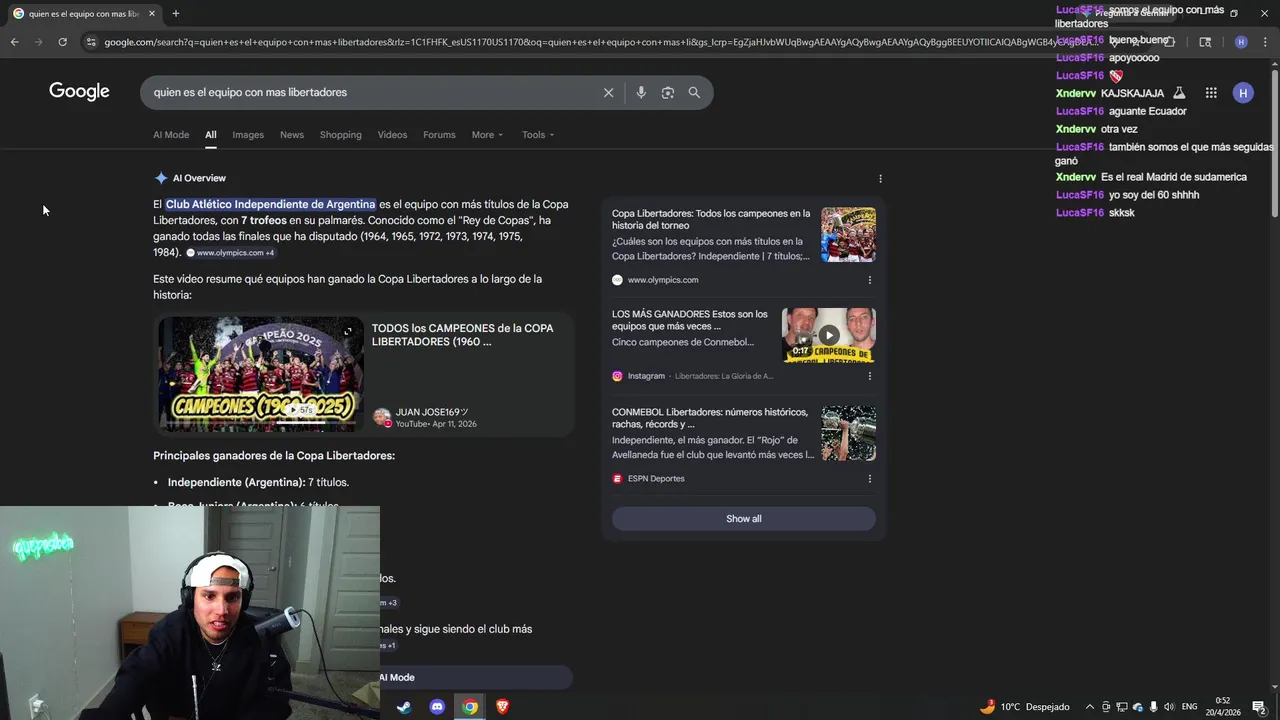
Task: Open Google Lens image search icon
Action: [667, 92]
